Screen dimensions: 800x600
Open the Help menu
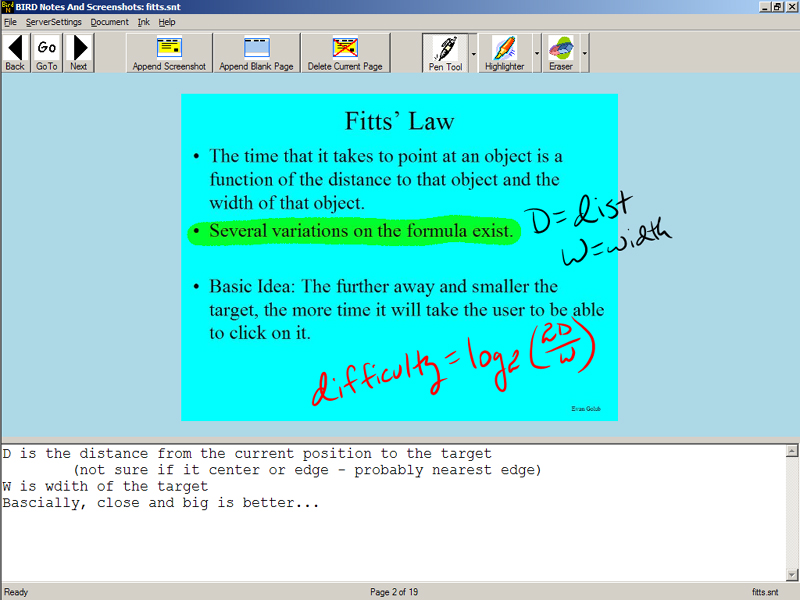[x=167, y=22]
